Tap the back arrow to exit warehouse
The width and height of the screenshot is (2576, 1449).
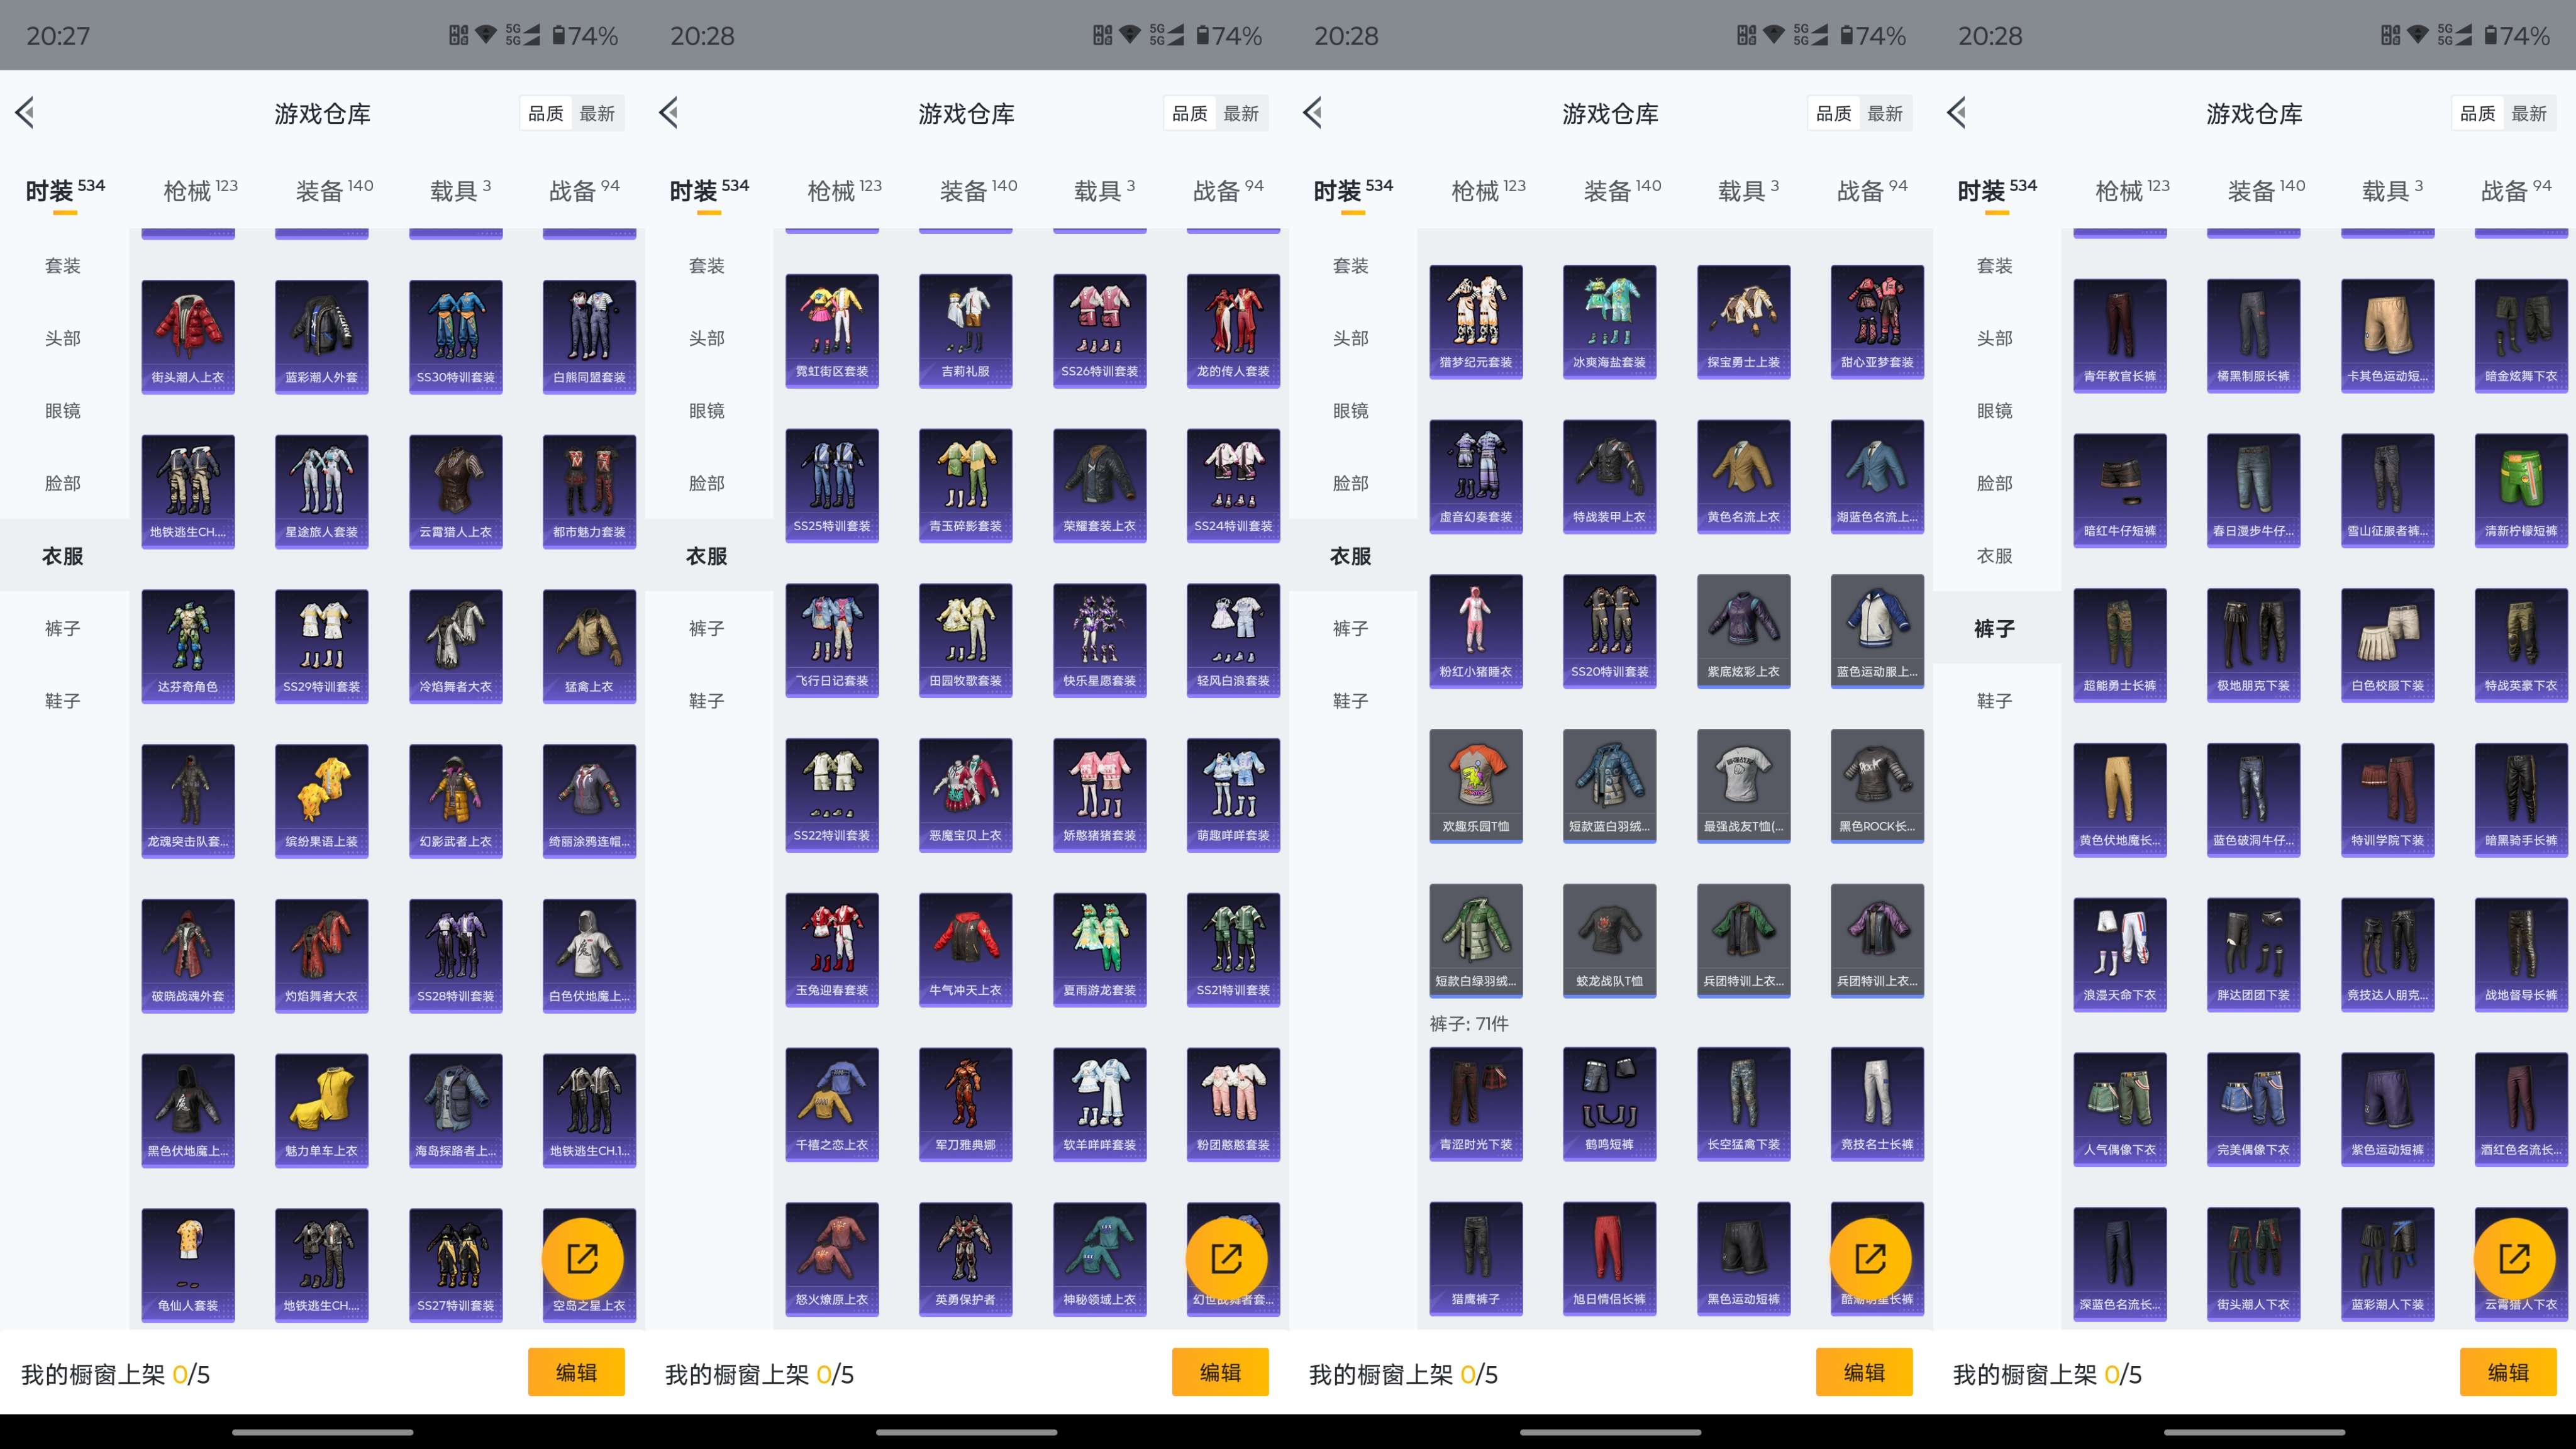[25, 113]
